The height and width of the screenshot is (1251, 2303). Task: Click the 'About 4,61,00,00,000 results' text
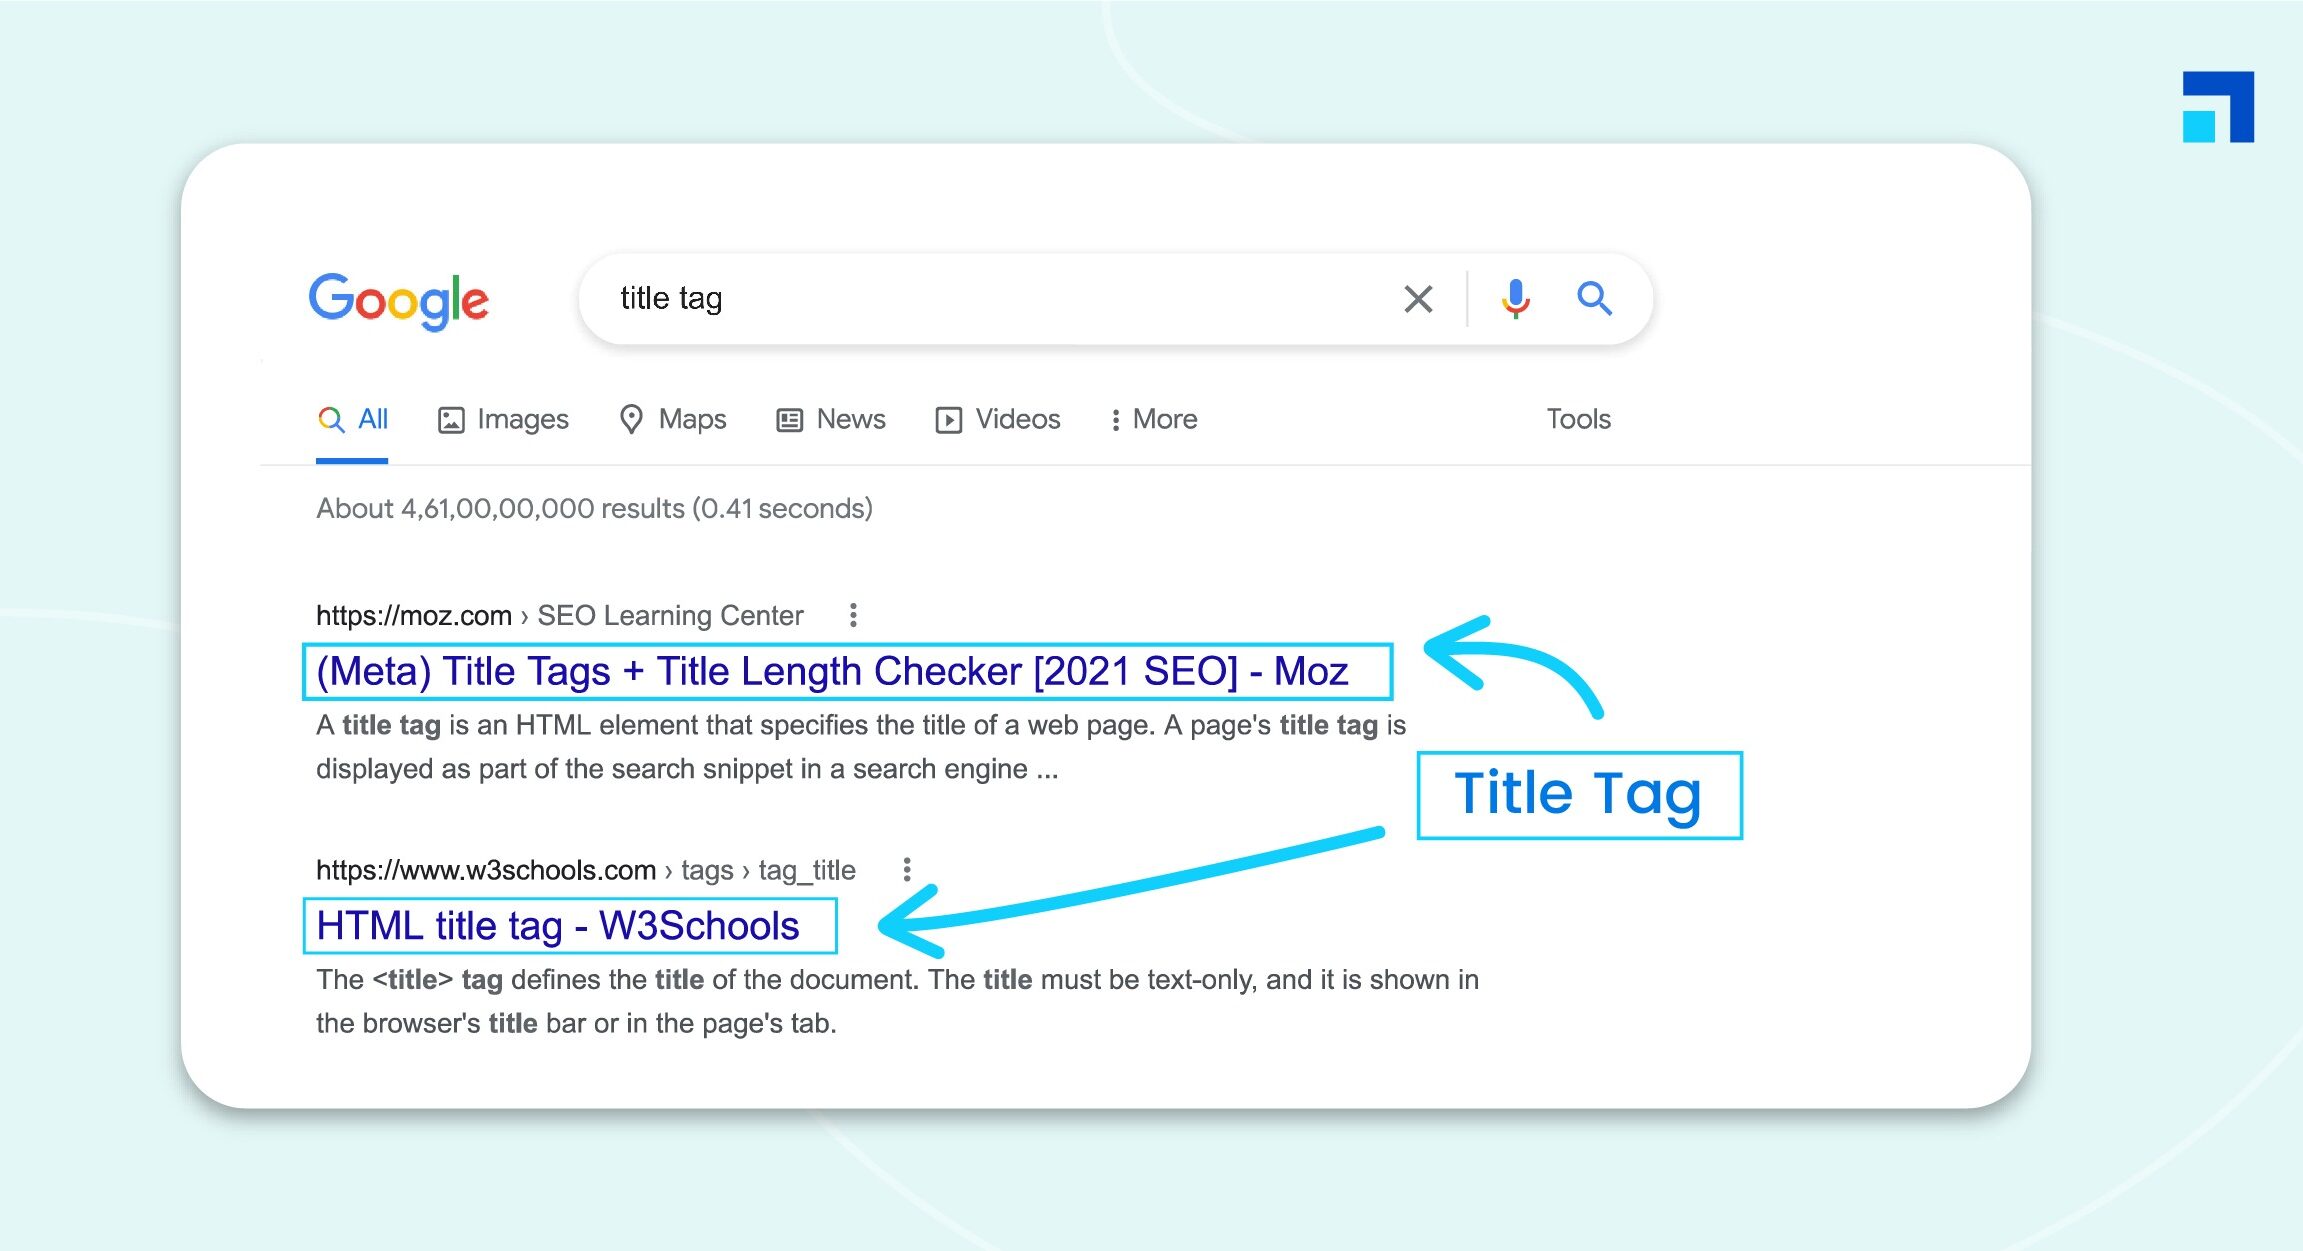point(594,508)
